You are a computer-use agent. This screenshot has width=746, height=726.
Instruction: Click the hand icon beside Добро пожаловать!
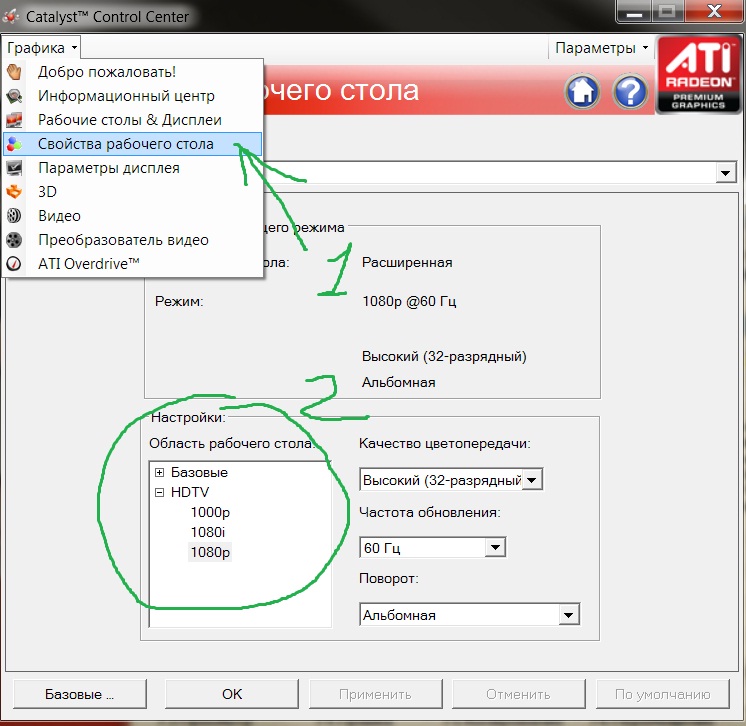click(x=14, y=72)
